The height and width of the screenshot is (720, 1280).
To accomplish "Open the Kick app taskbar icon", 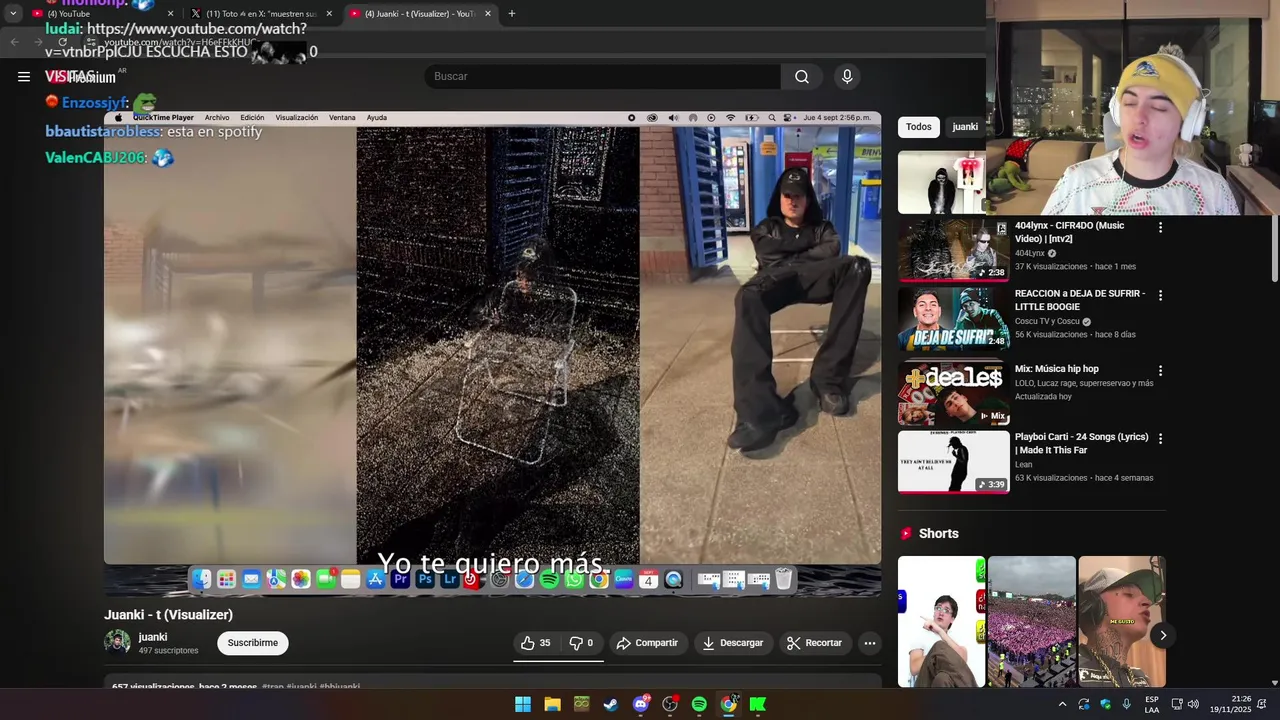I will click(x=758, y=704).
